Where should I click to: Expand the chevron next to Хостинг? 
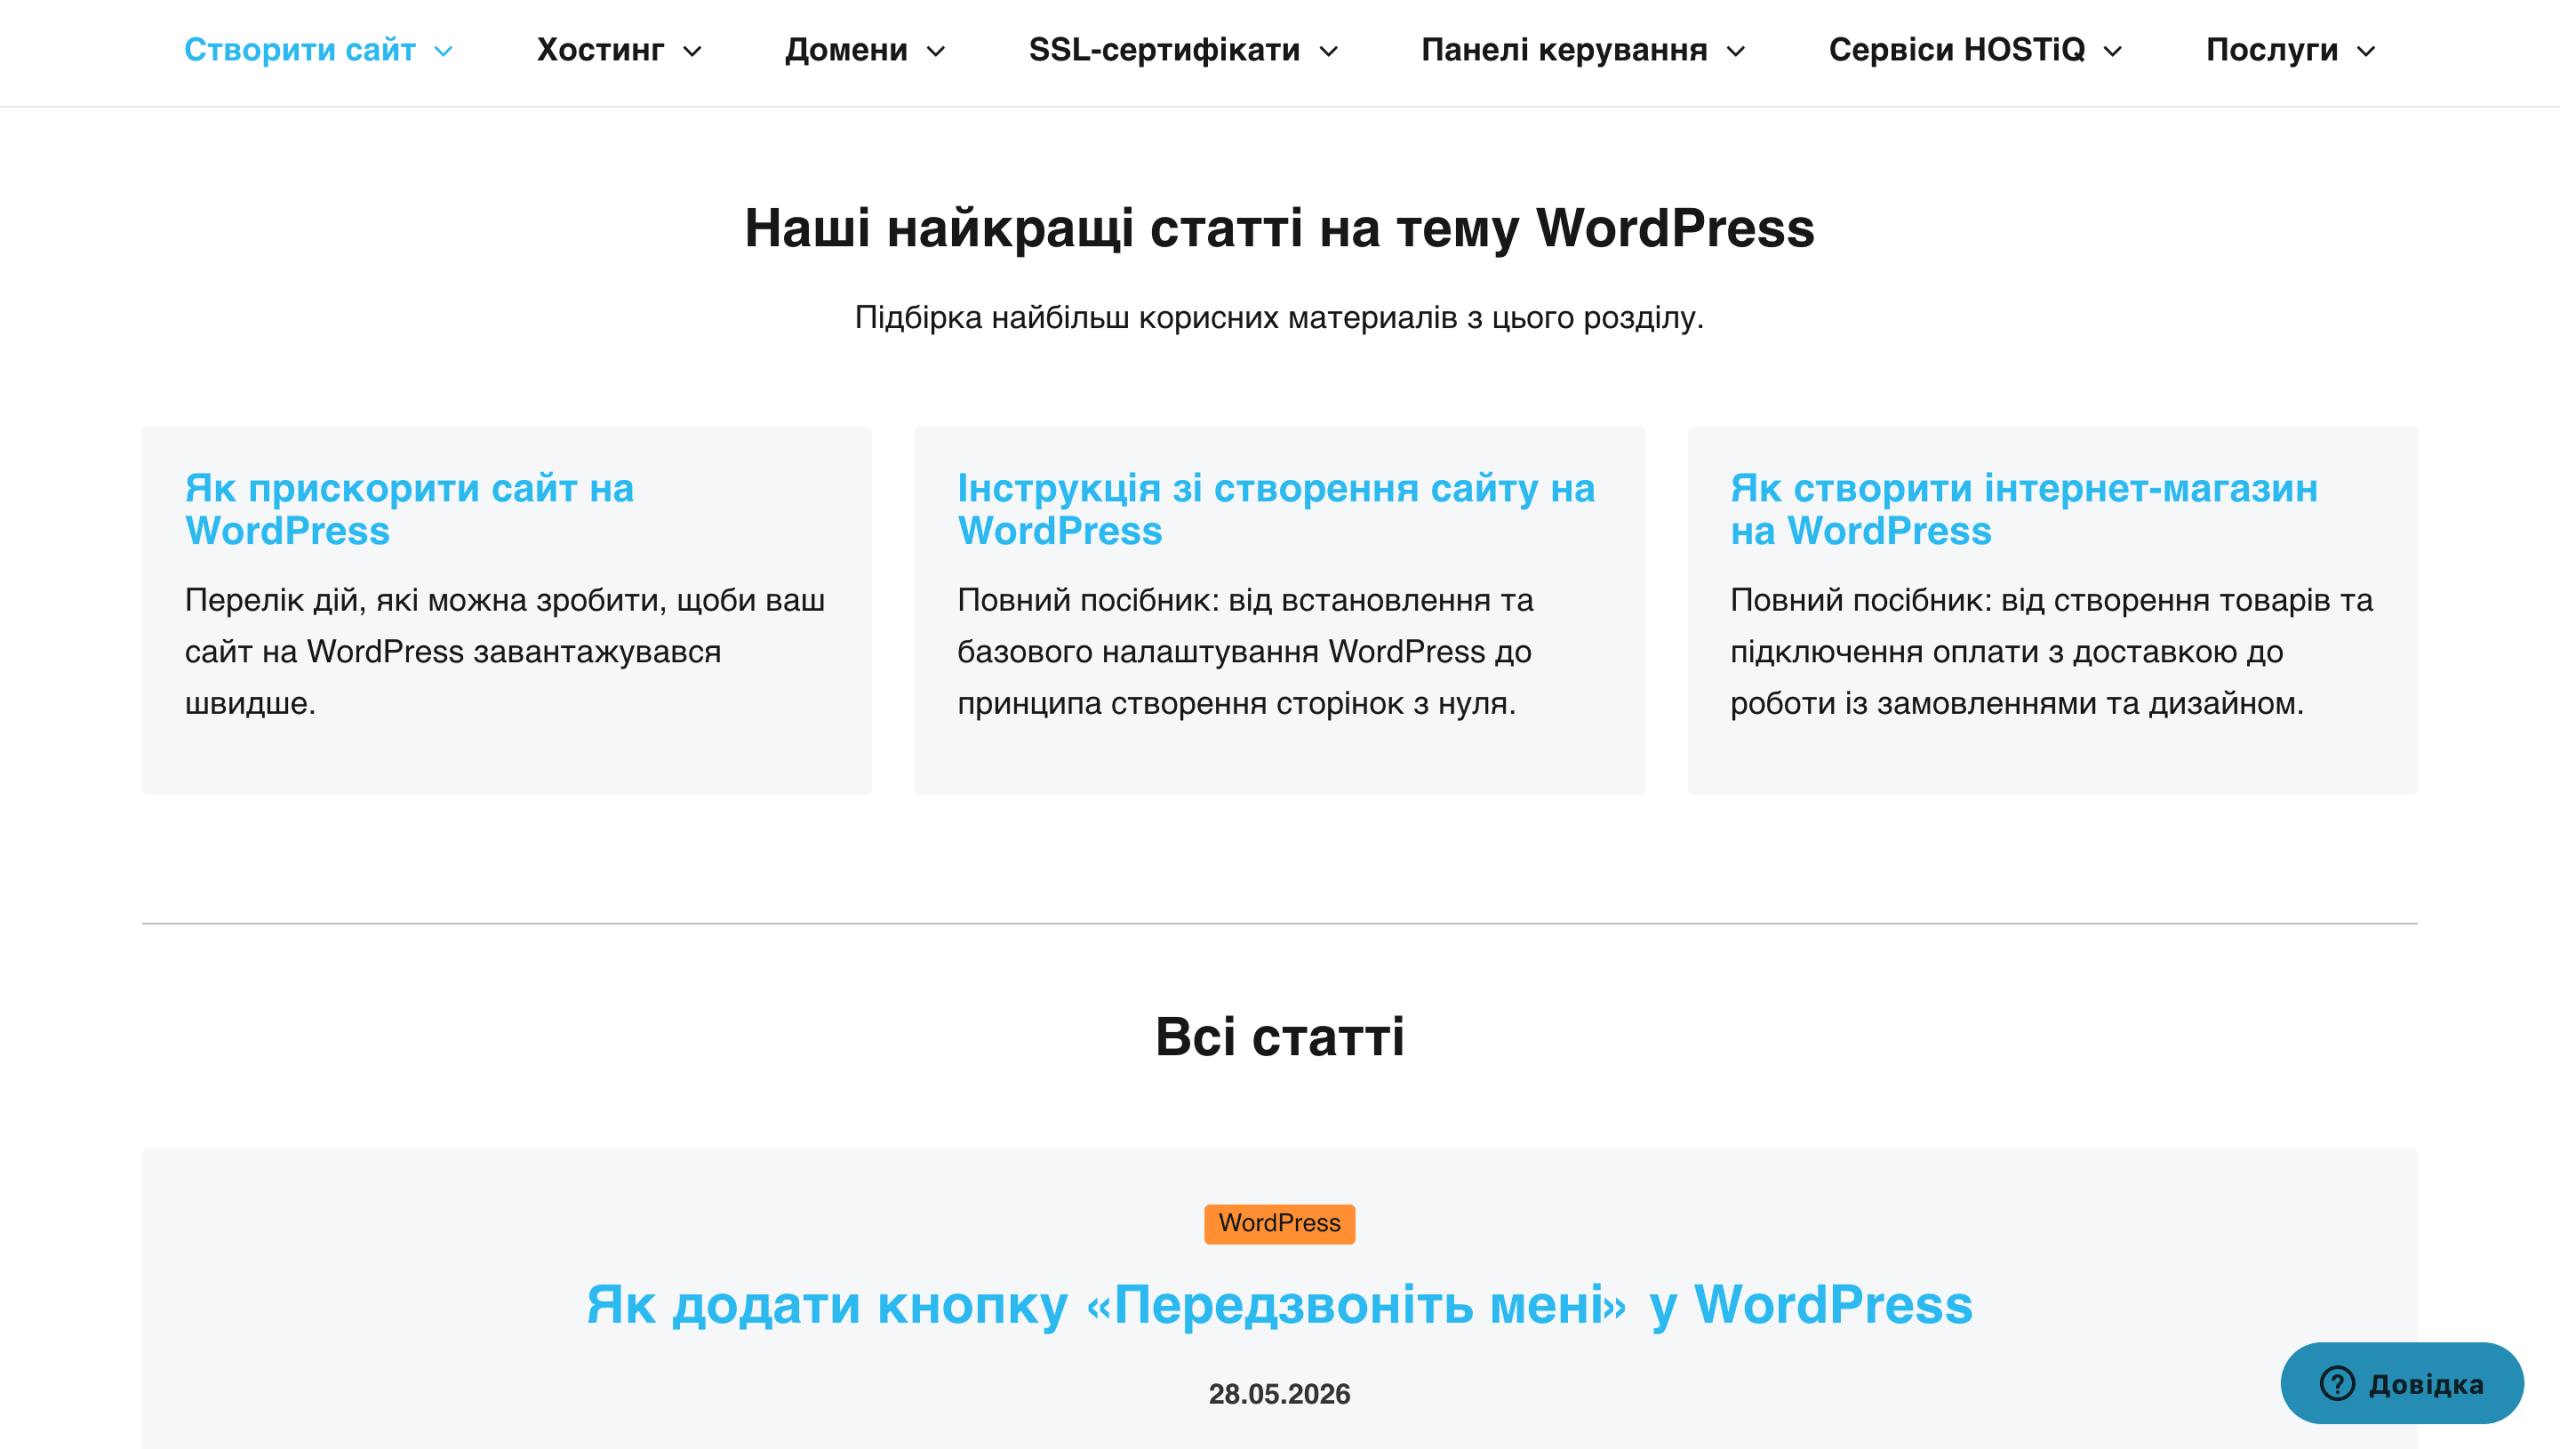tap(692, 51)
